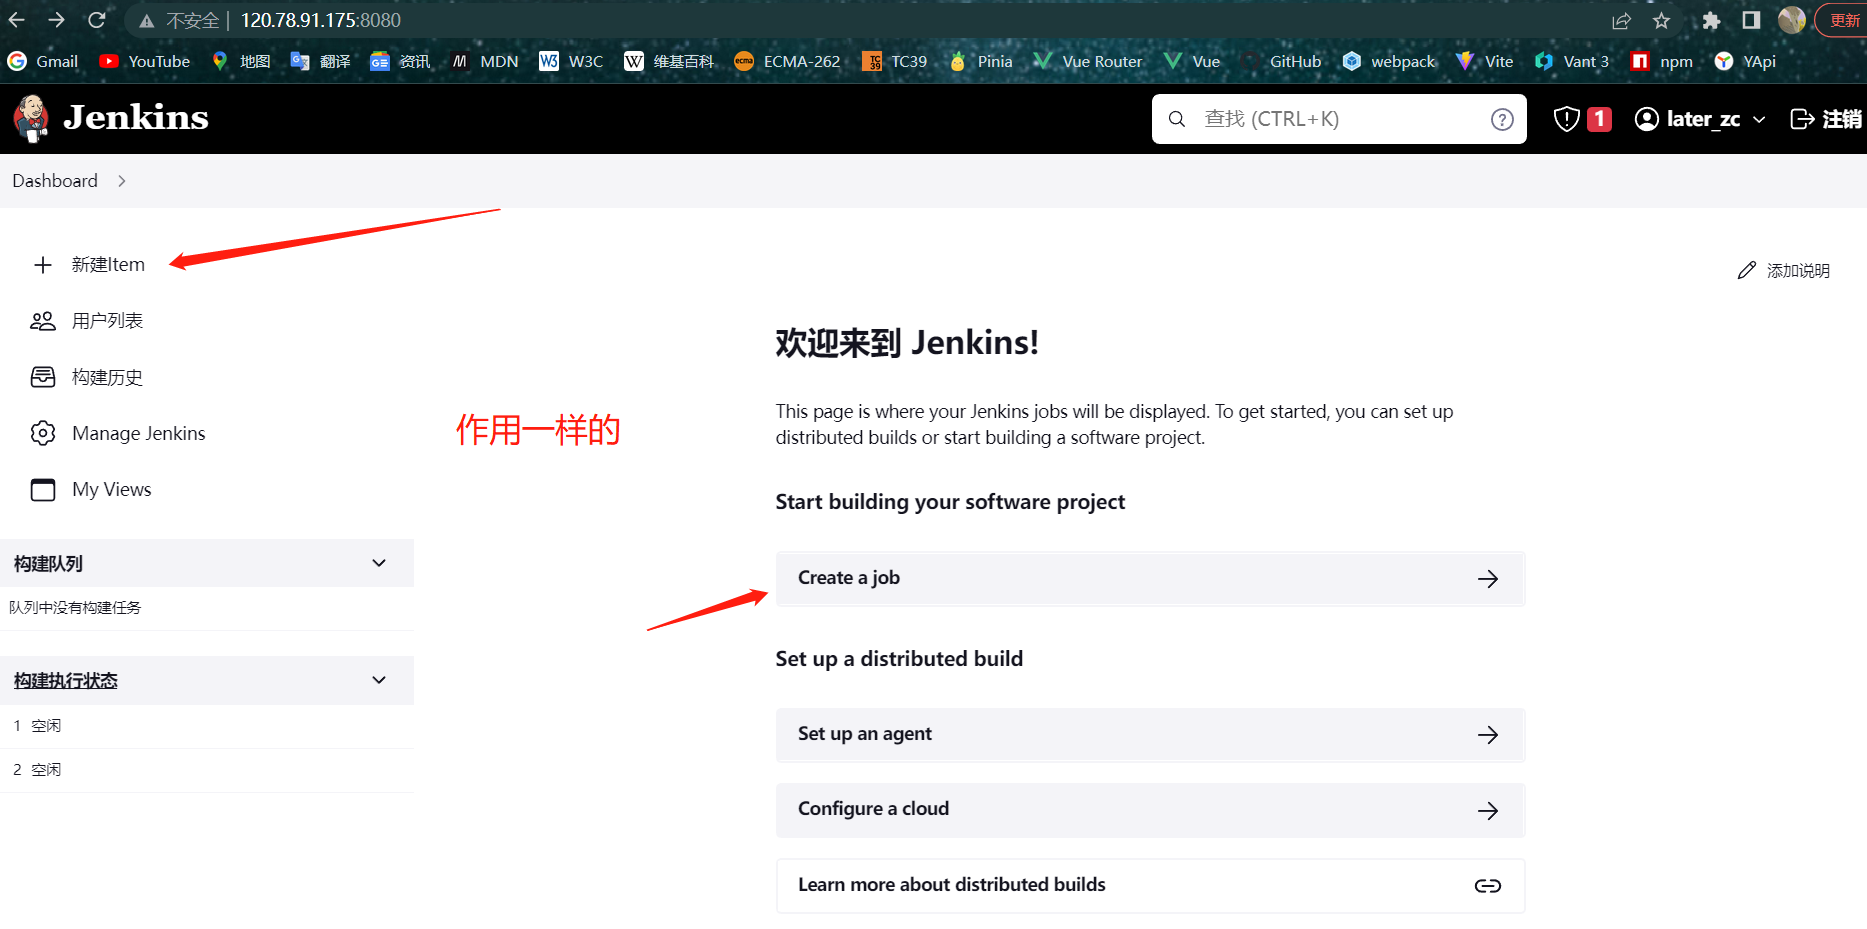Collapse the 构建执行状态 panel
The width and height of the screenshot is (1867, 929).
(x=379, y=680)
